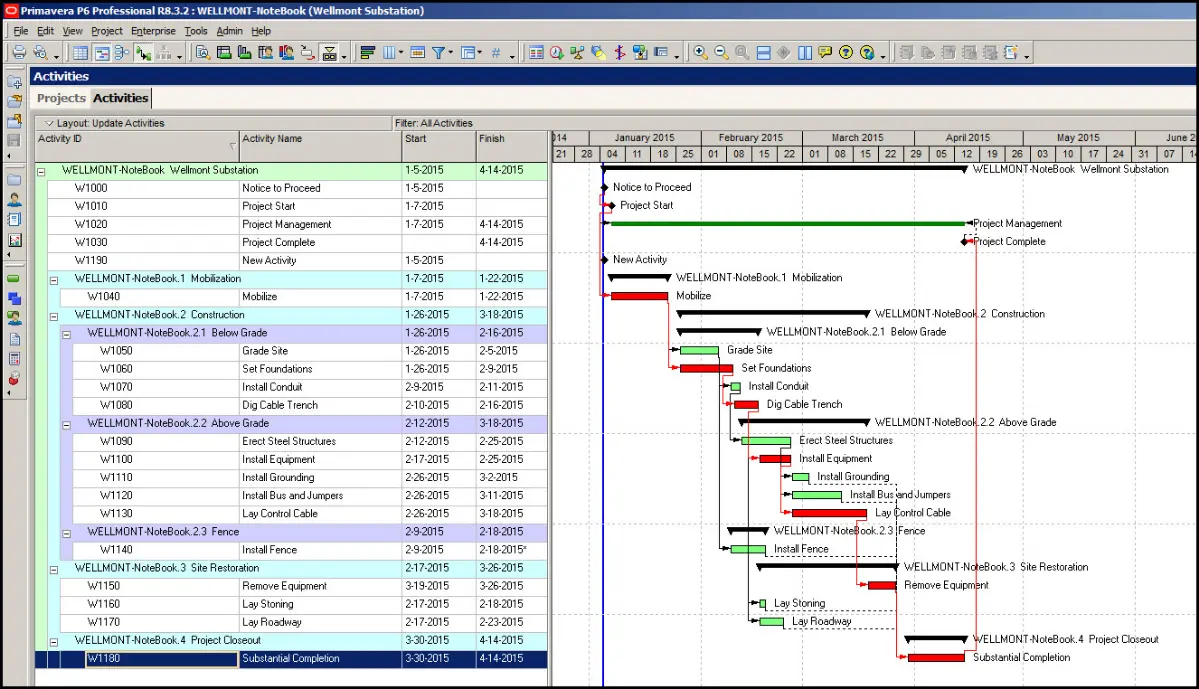This screenshot has height=689, width=1199.
Task: Collapse the WELLMONT-NoteBook Wellmont Substation group
Action: click(41, 171)
